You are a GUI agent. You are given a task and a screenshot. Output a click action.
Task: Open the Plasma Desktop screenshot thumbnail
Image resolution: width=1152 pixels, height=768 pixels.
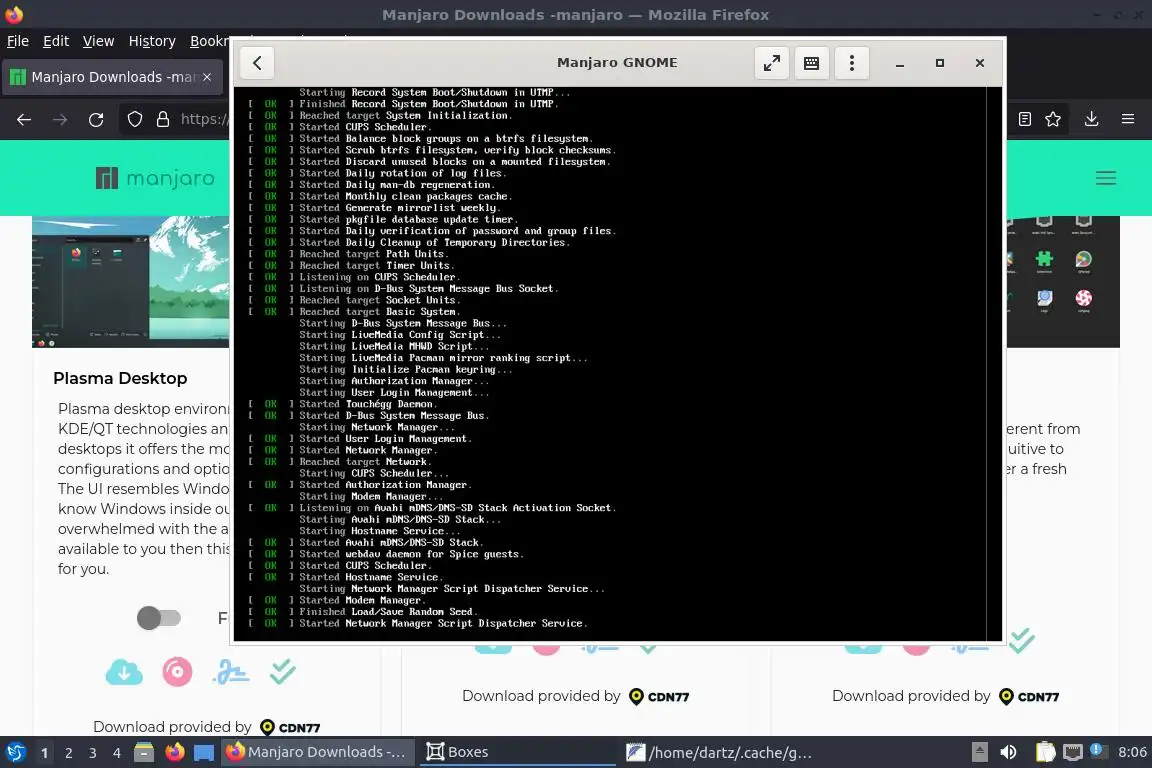pyautogui.click(x=131, y=281)
